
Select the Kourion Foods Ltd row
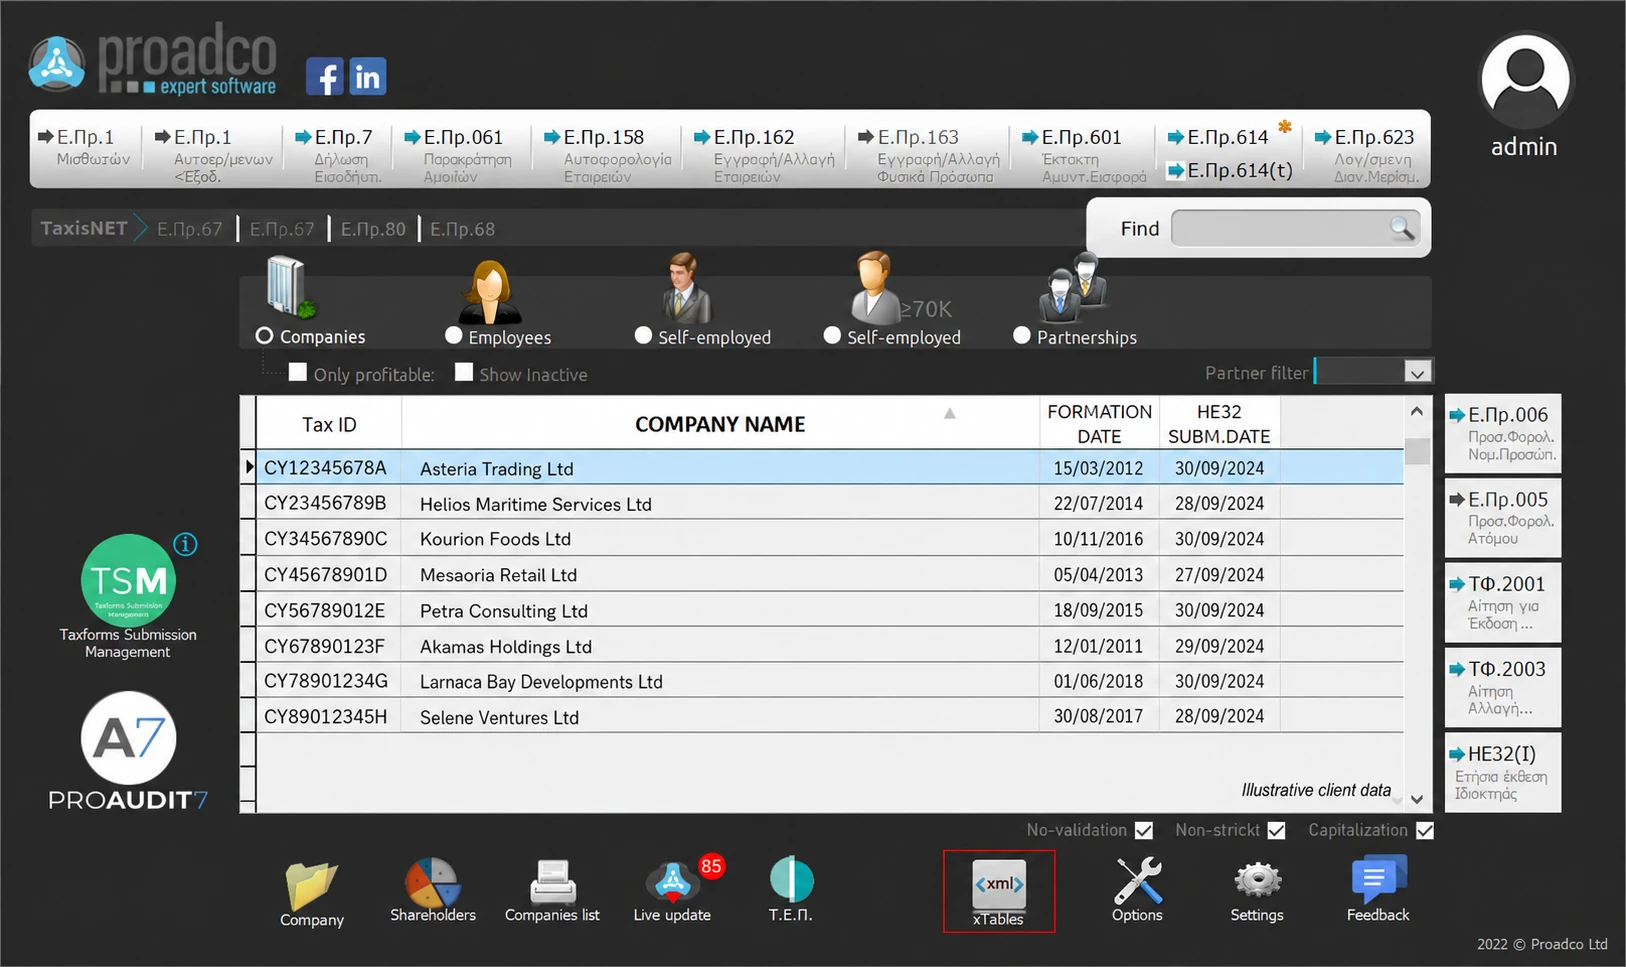pos(830,539)
